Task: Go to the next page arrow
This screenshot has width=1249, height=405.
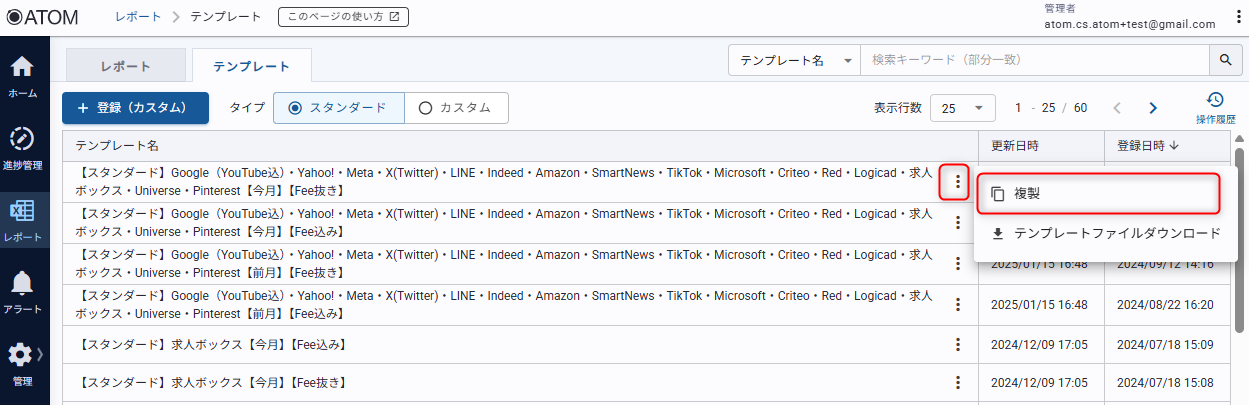Action: (1153, 108)
